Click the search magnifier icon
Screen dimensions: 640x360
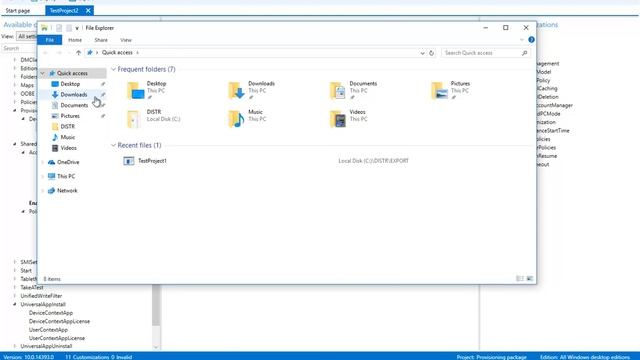(524, 53)
